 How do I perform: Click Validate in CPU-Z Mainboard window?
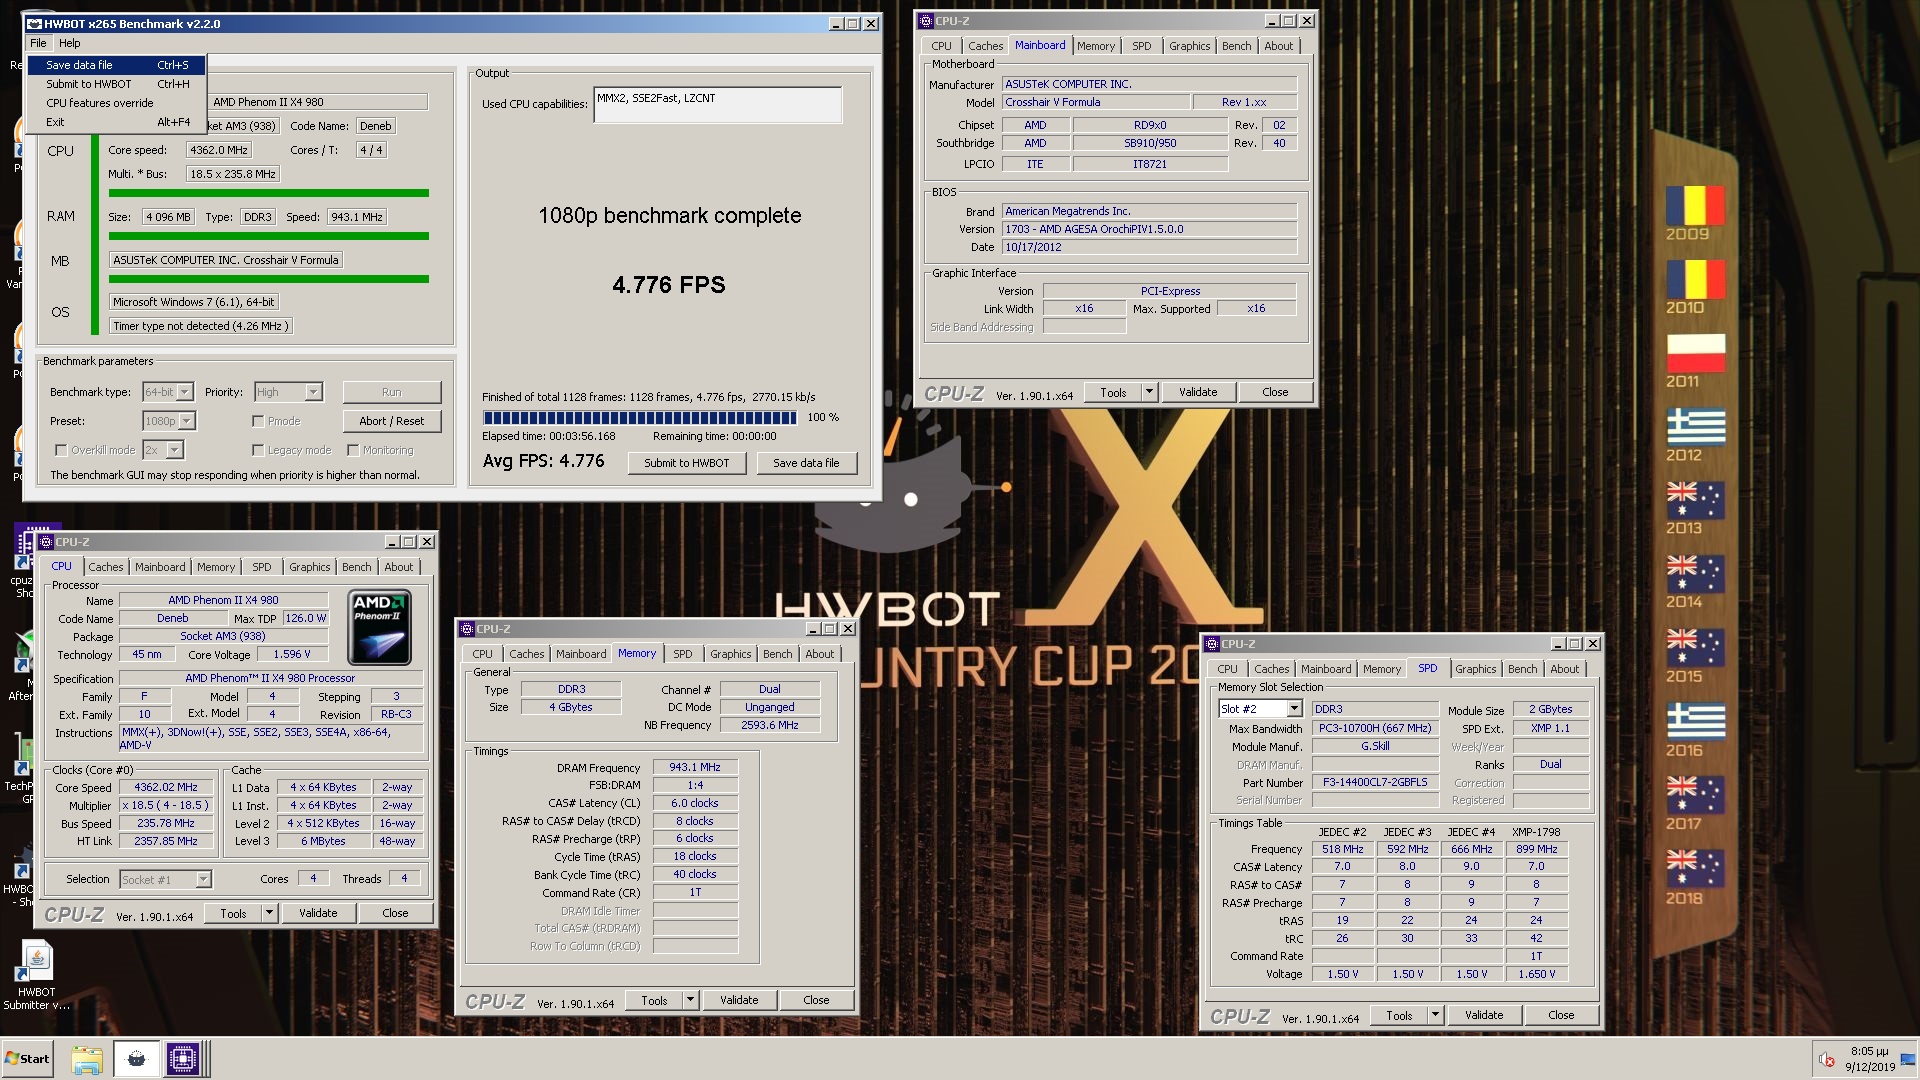tap(1198, 392)
